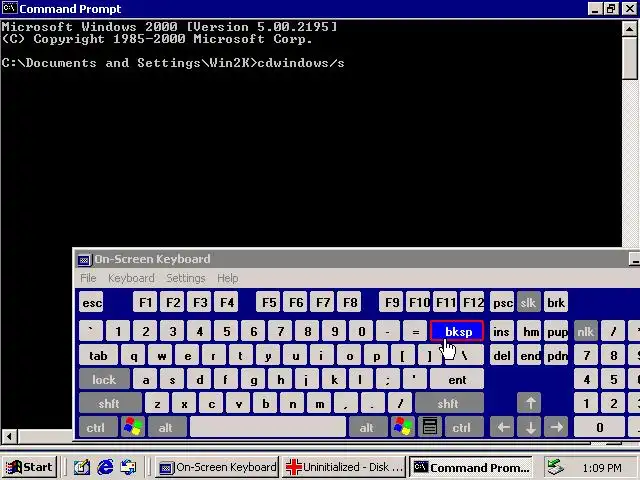Toggle the nlk num lock key
This screenshot has height=480, width=640.
[x=585, y=331]
